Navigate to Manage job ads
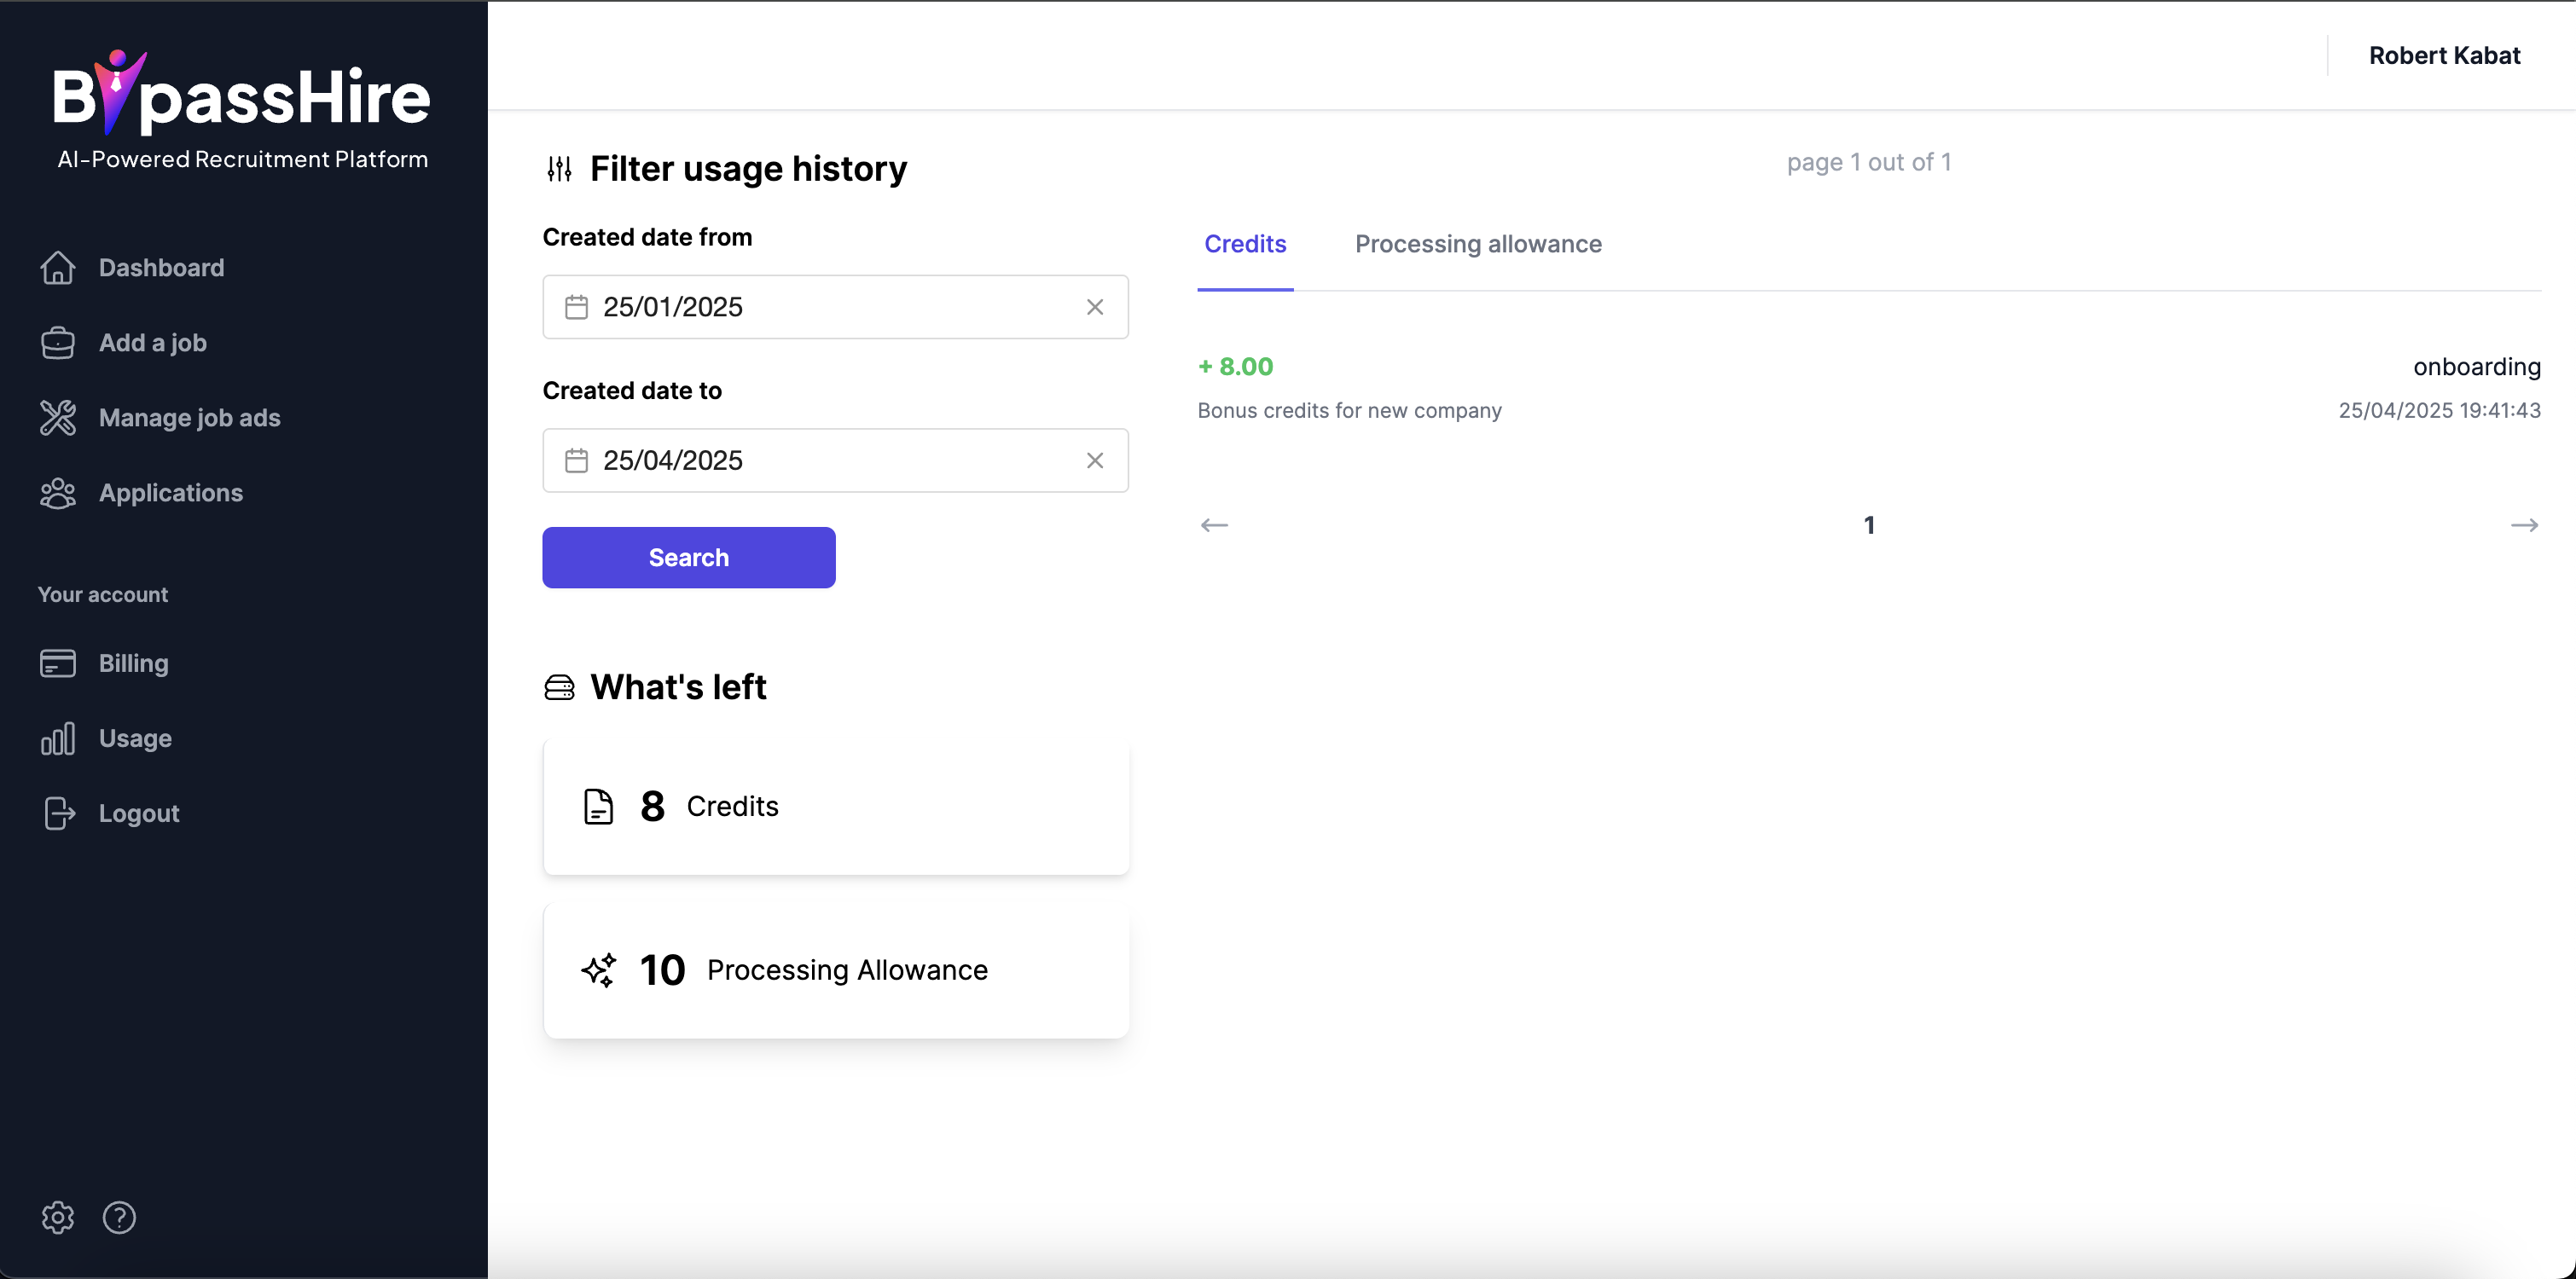 pos(189,418)
